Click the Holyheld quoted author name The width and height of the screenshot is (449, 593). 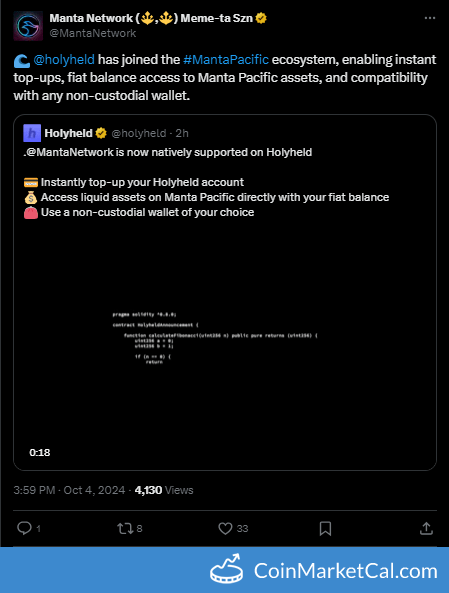tap(68, 133)
